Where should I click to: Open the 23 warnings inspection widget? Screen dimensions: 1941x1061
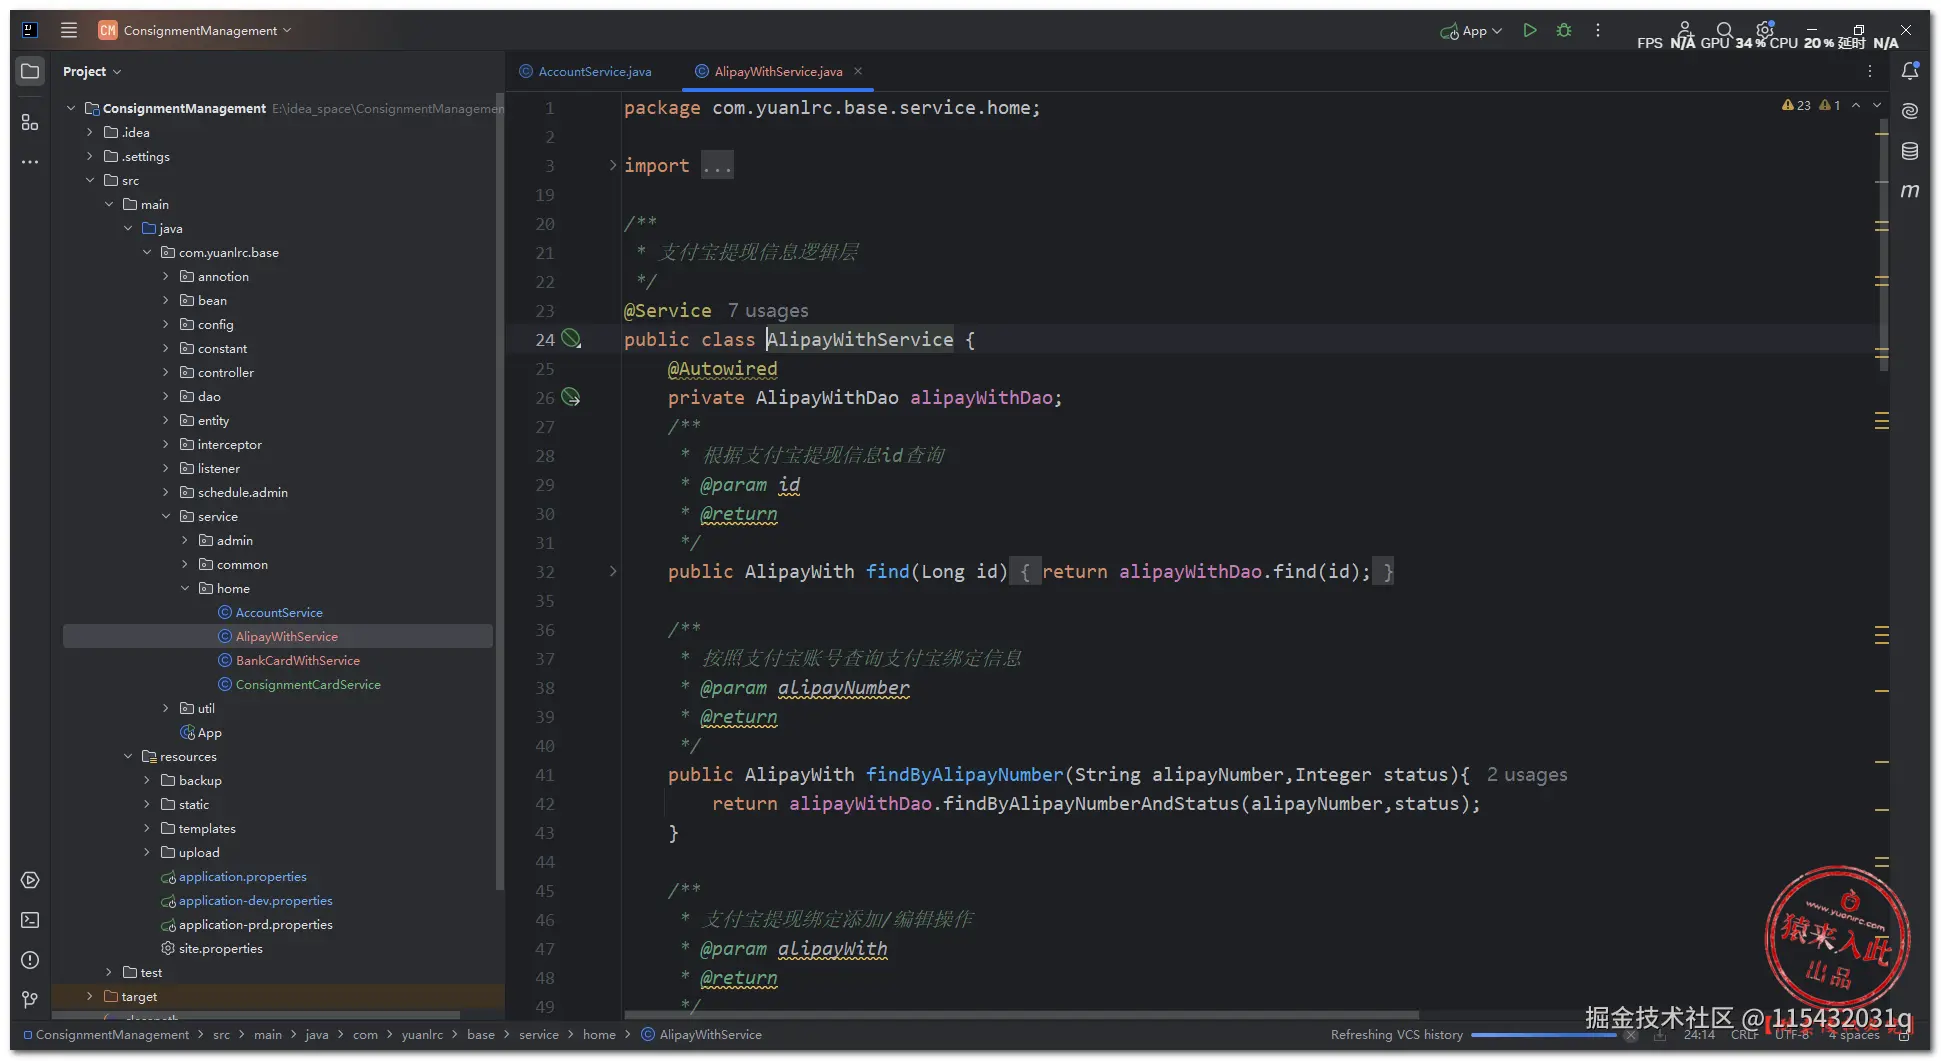1796,105
